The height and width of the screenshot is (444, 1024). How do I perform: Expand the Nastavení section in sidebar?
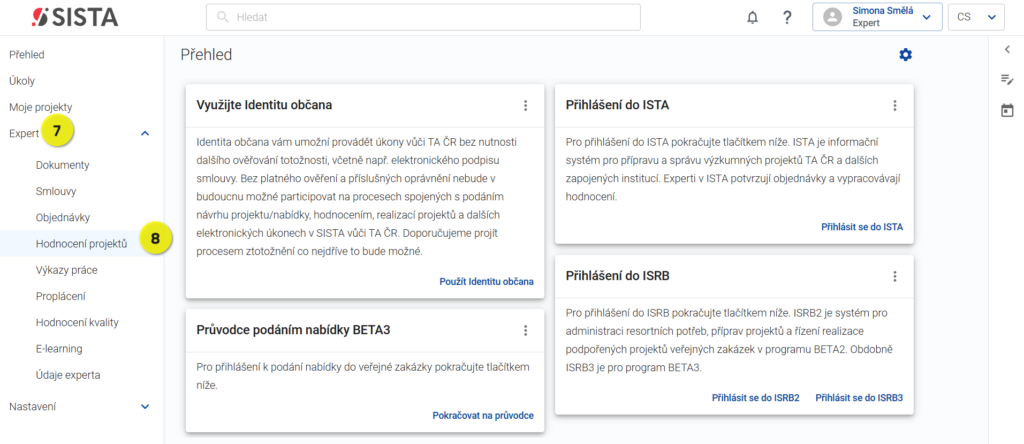coord(145,407)
